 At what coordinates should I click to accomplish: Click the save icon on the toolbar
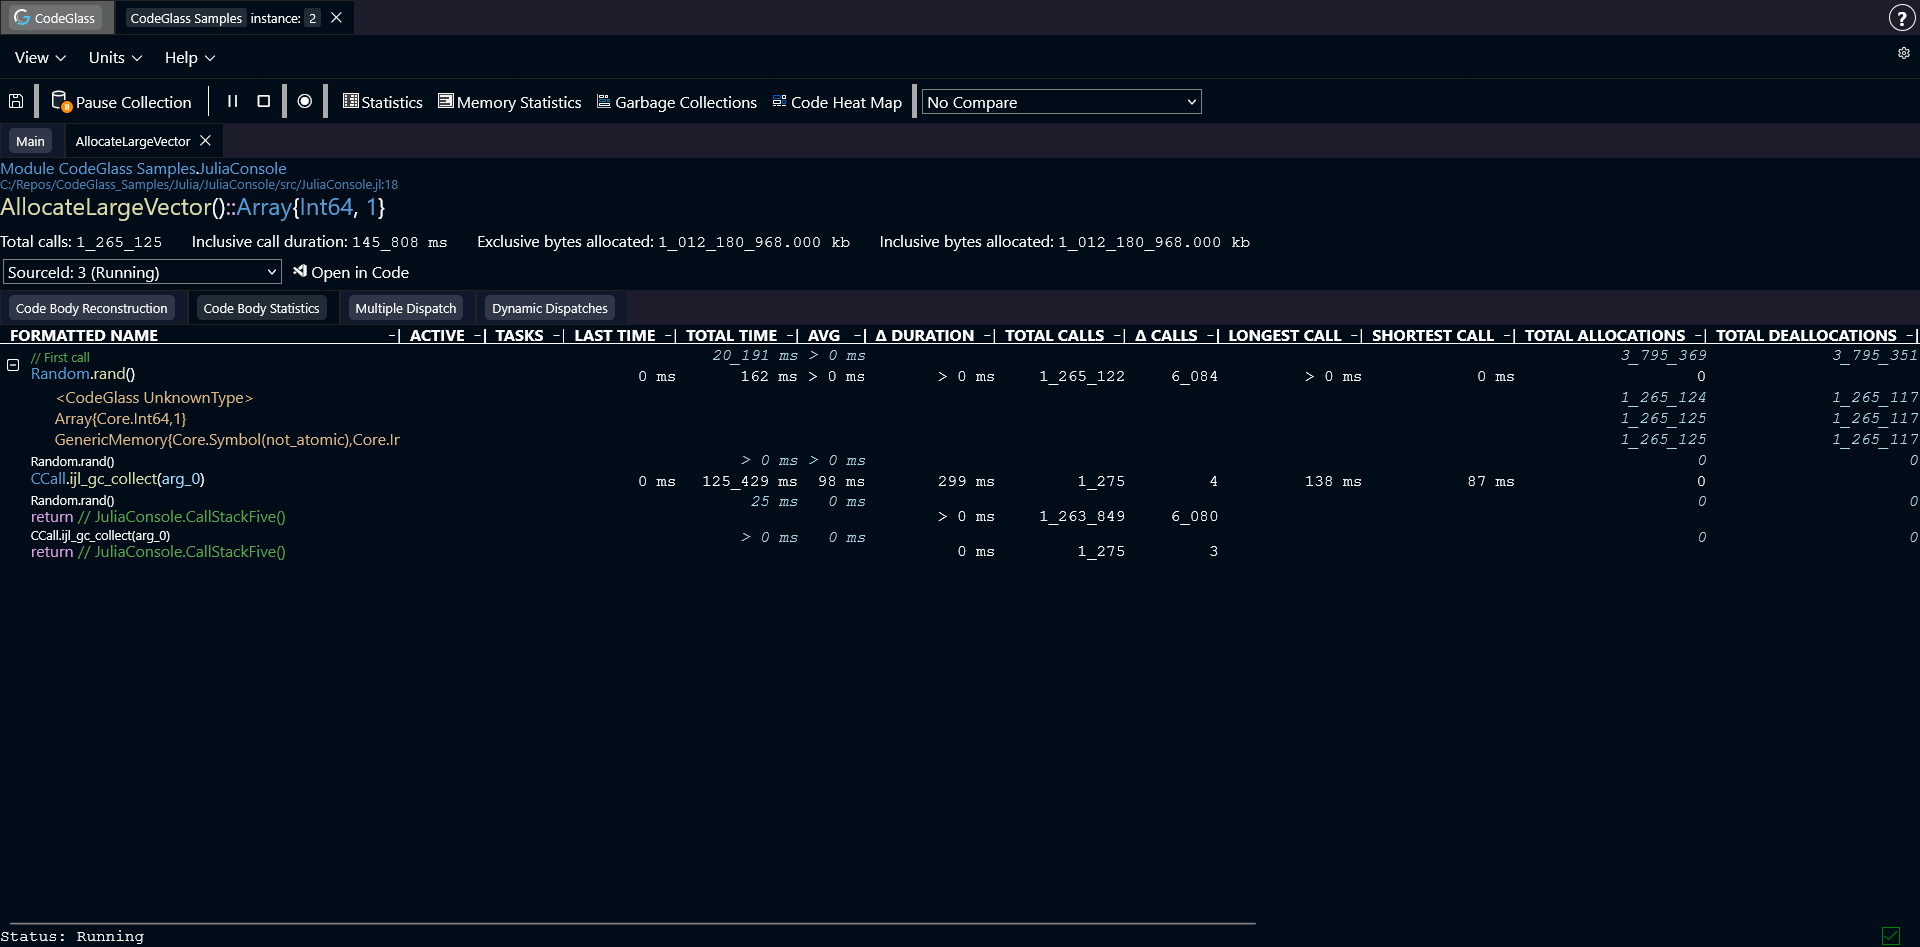16,101
